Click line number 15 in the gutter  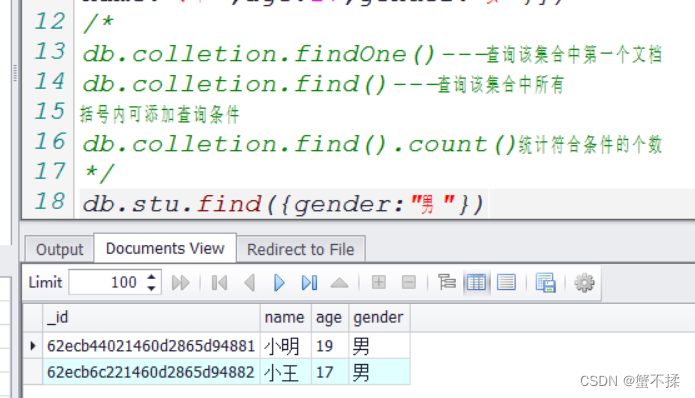coord(50,111)
